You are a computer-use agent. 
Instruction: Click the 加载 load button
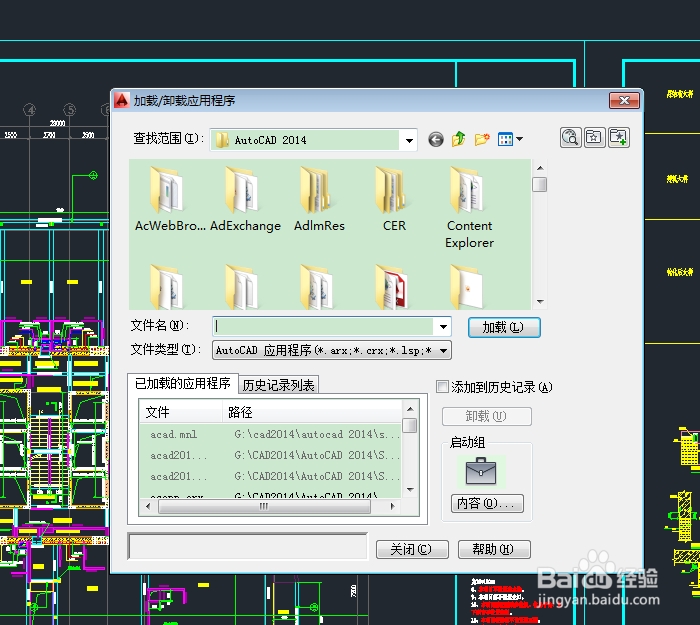[503, 327]
